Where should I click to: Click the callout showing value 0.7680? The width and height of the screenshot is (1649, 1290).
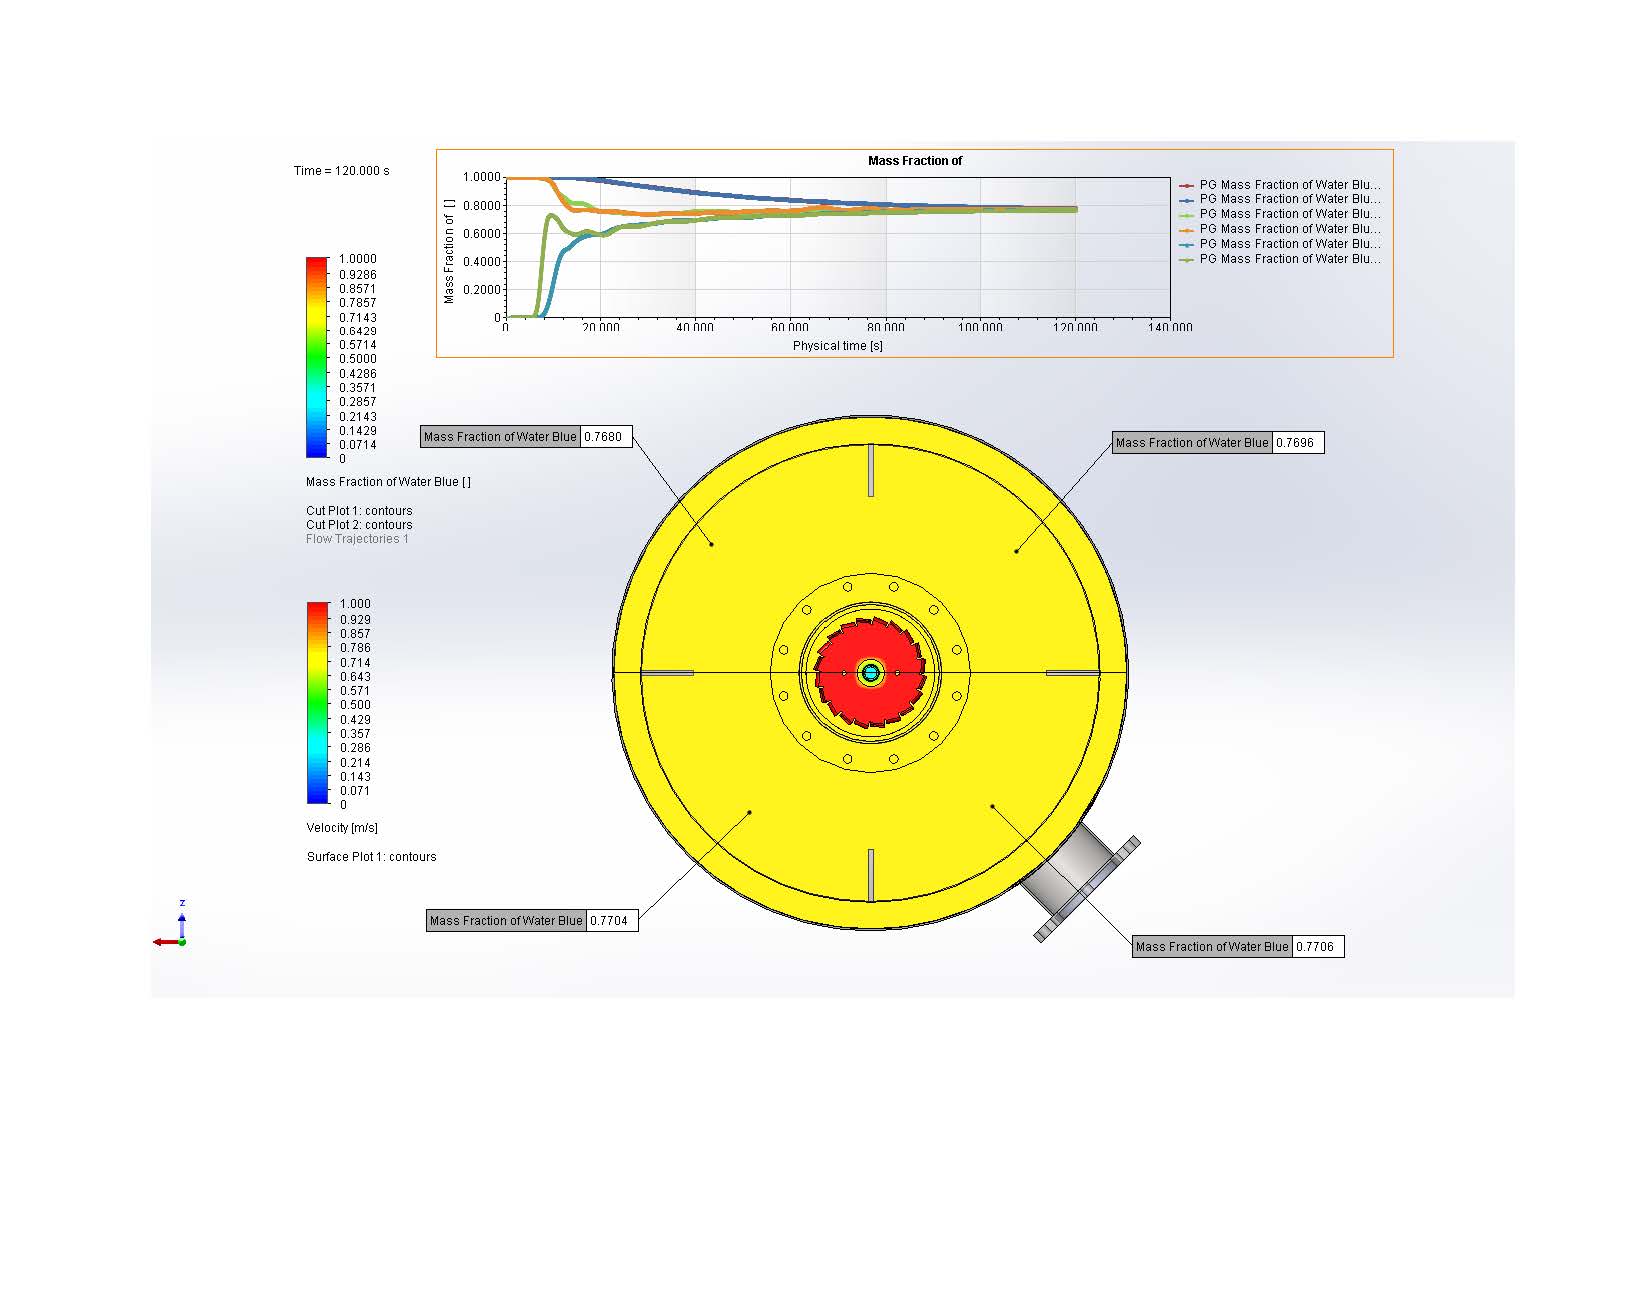coord(526,437)
